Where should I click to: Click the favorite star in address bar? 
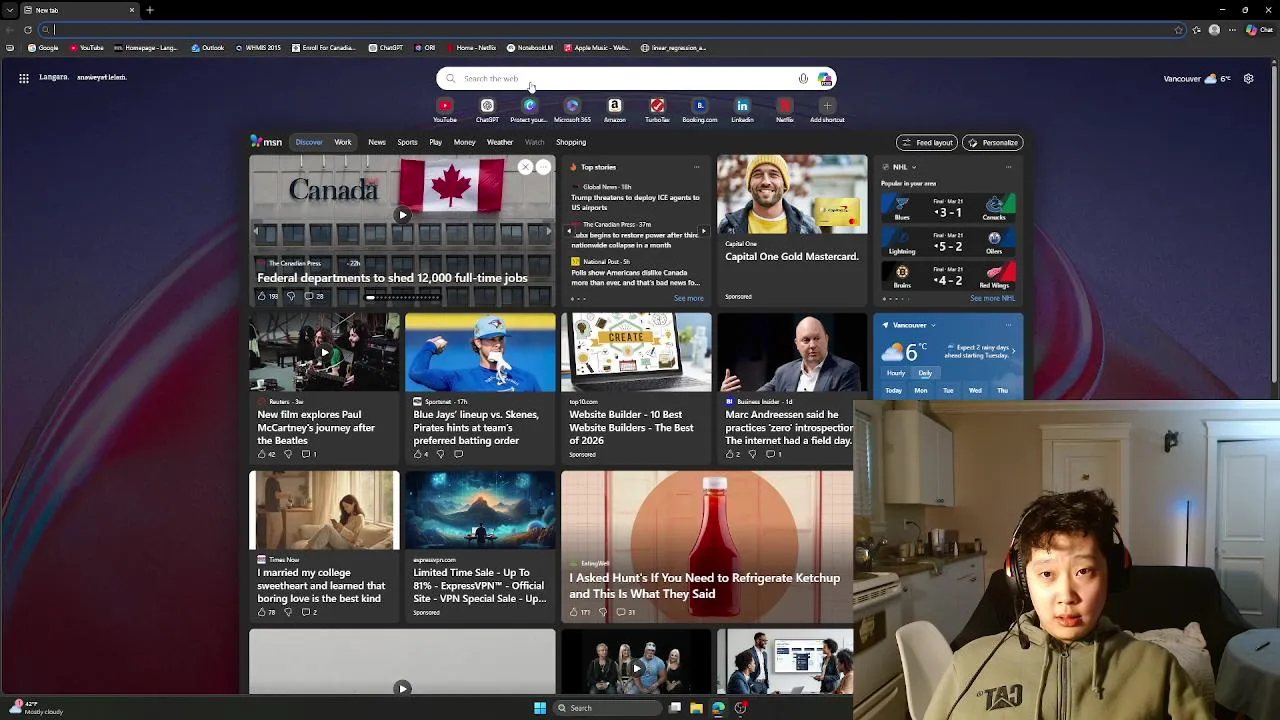(1179, 30)
